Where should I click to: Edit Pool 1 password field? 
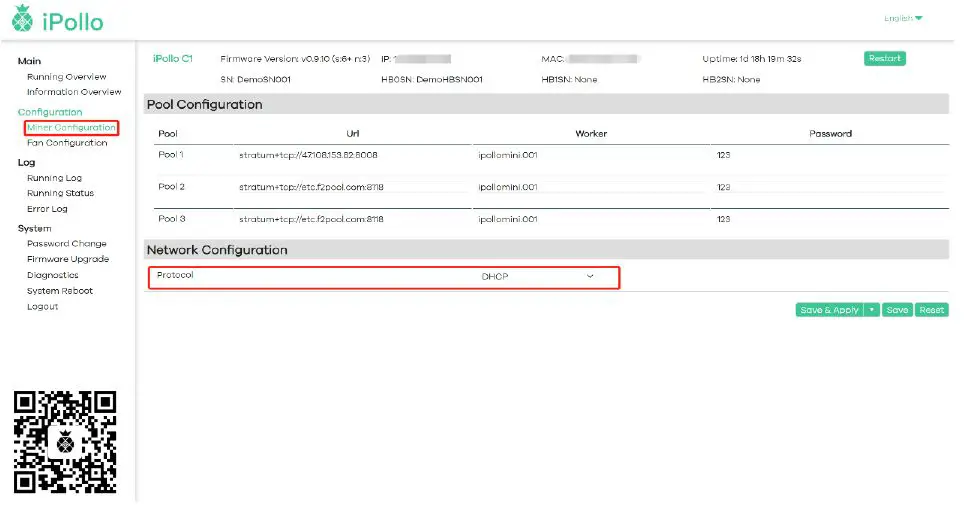pyautogui.click(x=830, y=155)
